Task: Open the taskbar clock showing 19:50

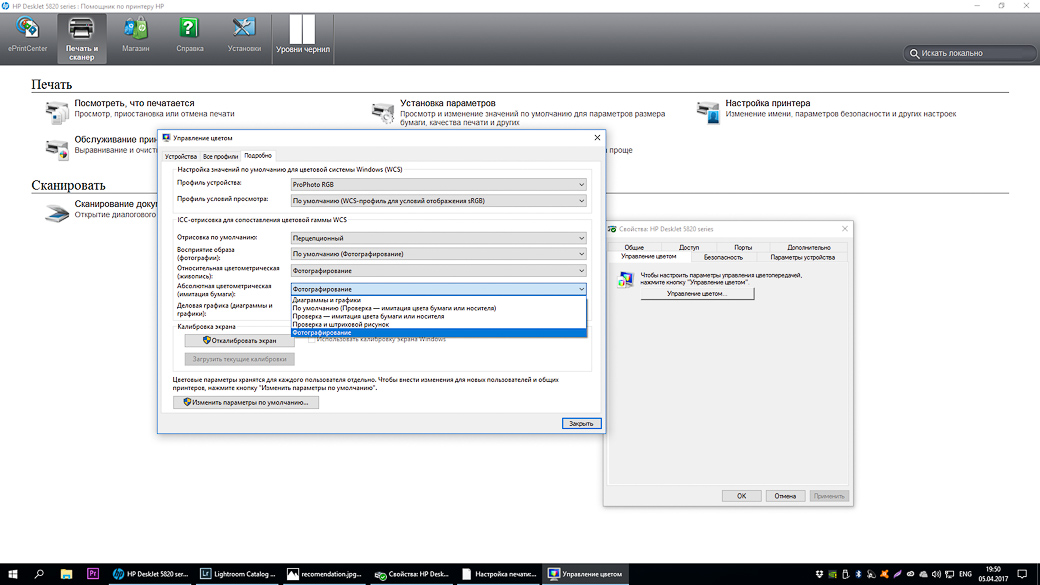Action: coord(992,574)
